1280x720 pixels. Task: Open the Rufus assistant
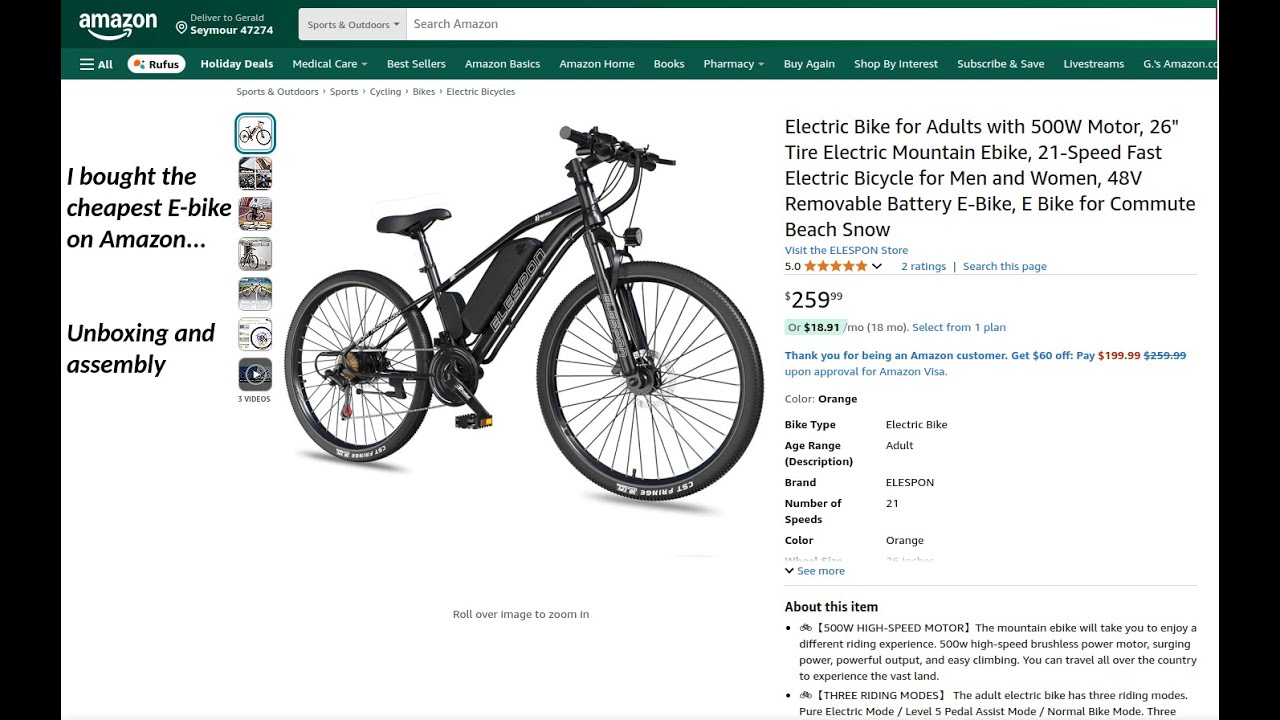[x=156, y=64]
